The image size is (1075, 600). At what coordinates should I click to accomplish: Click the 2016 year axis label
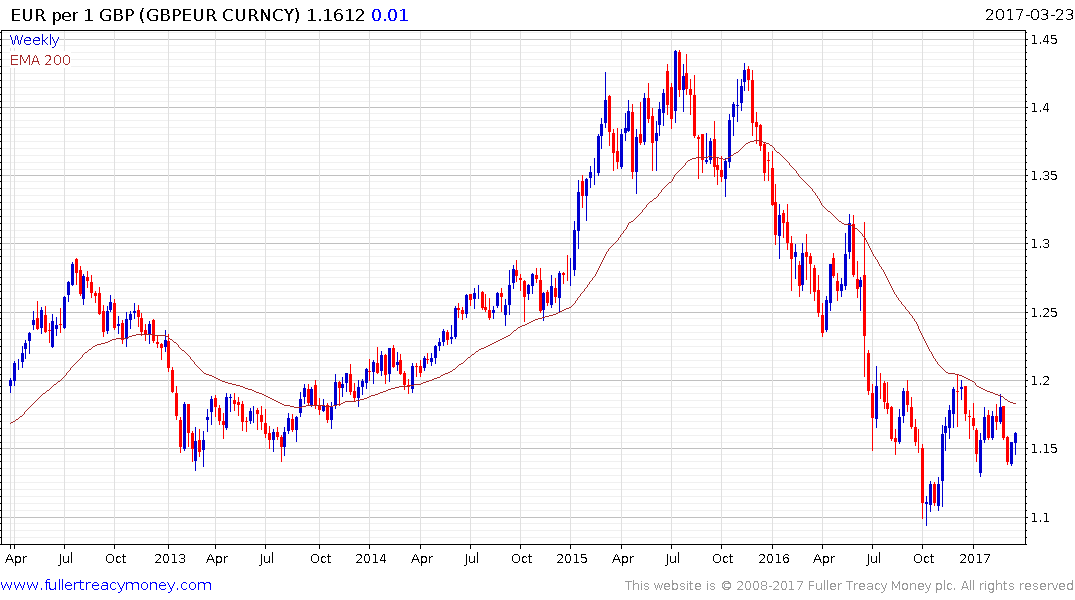(x=774, y=558)
